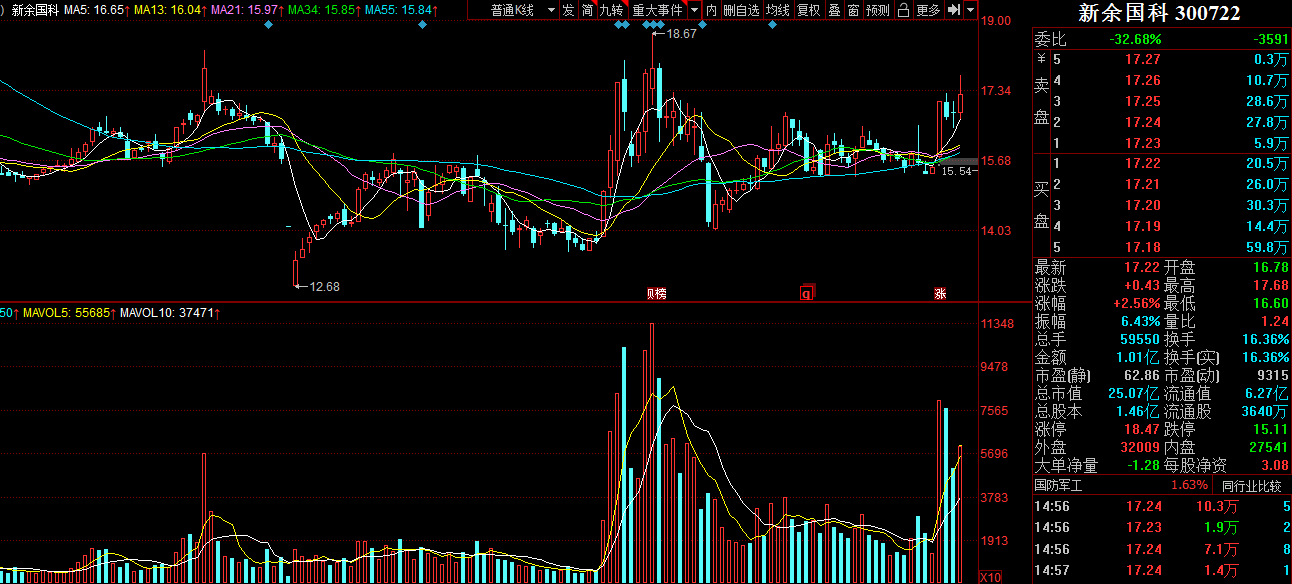Image resolution: width=1292 pixels, height=584 pixels.
Task: Click the '叠' overlay toolbar icon
Action: click(x=834, y=10)
